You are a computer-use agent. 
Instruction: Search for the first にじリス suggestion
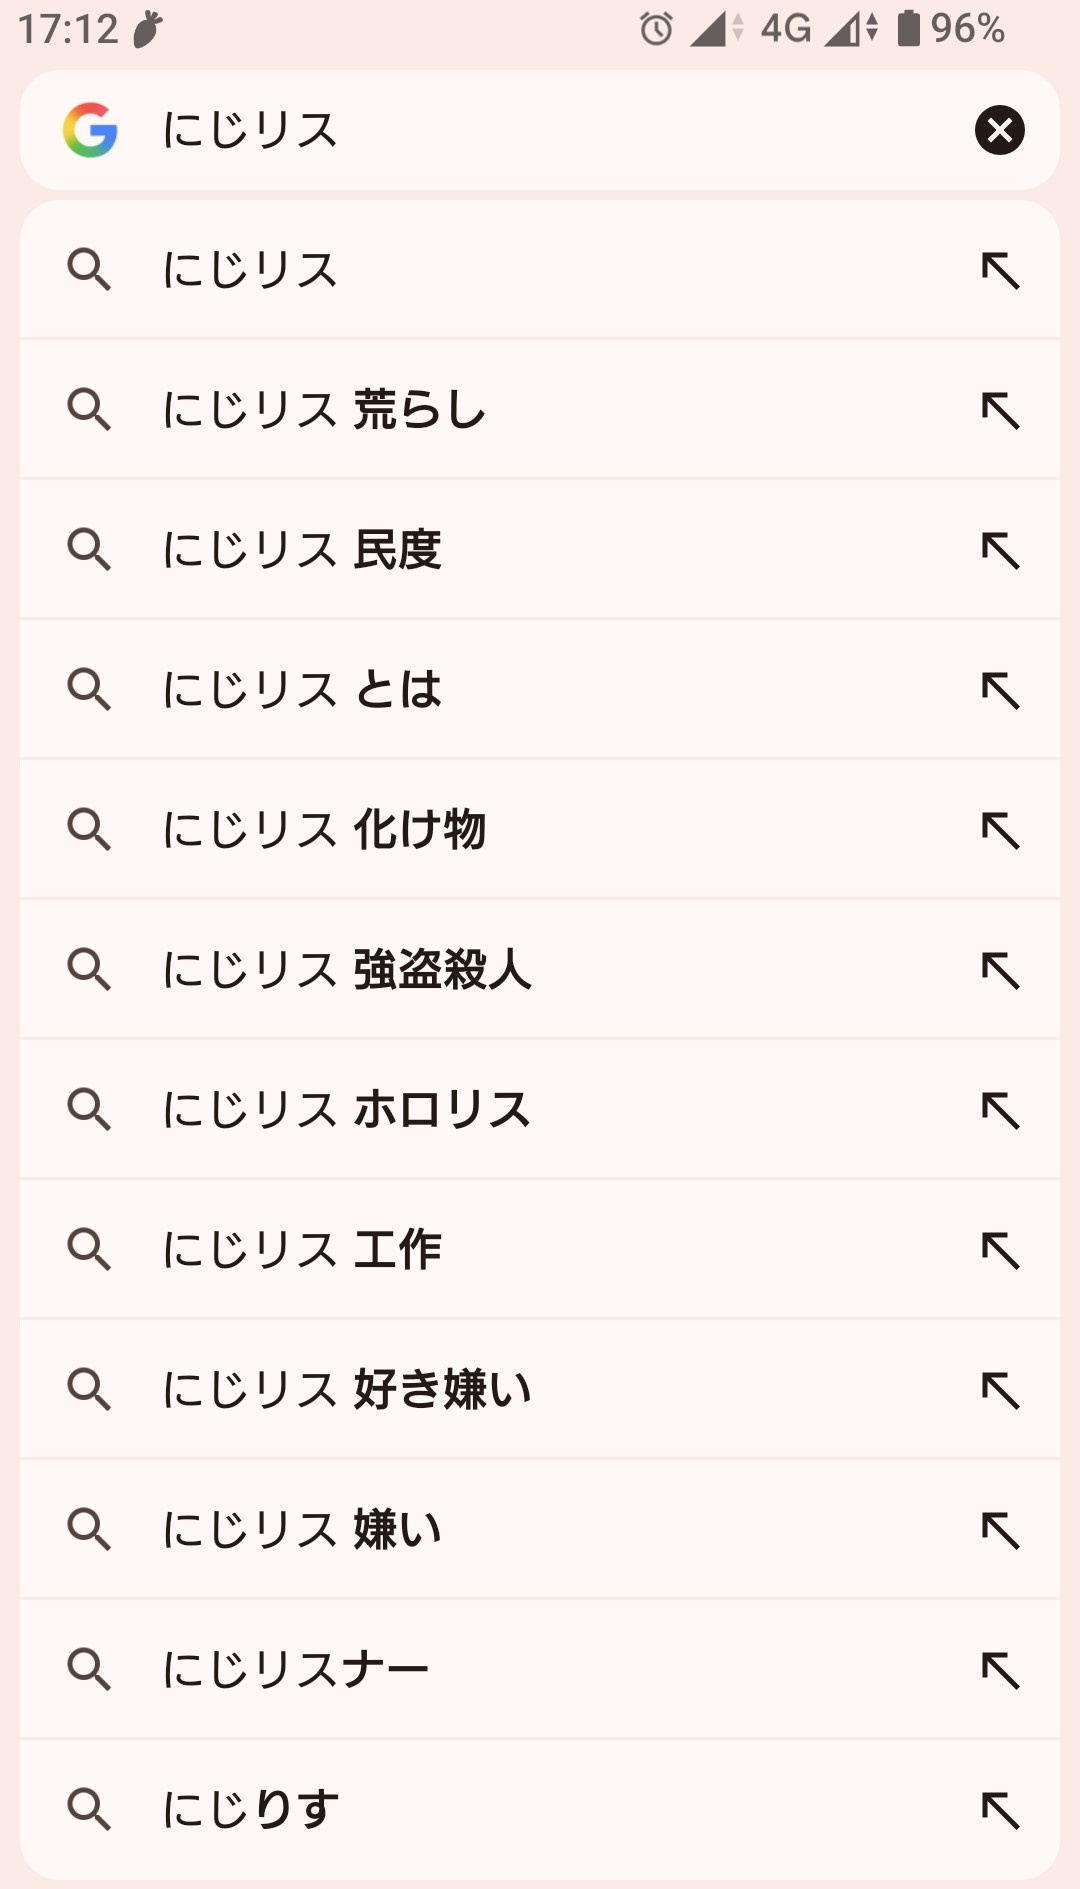[250, 270]
